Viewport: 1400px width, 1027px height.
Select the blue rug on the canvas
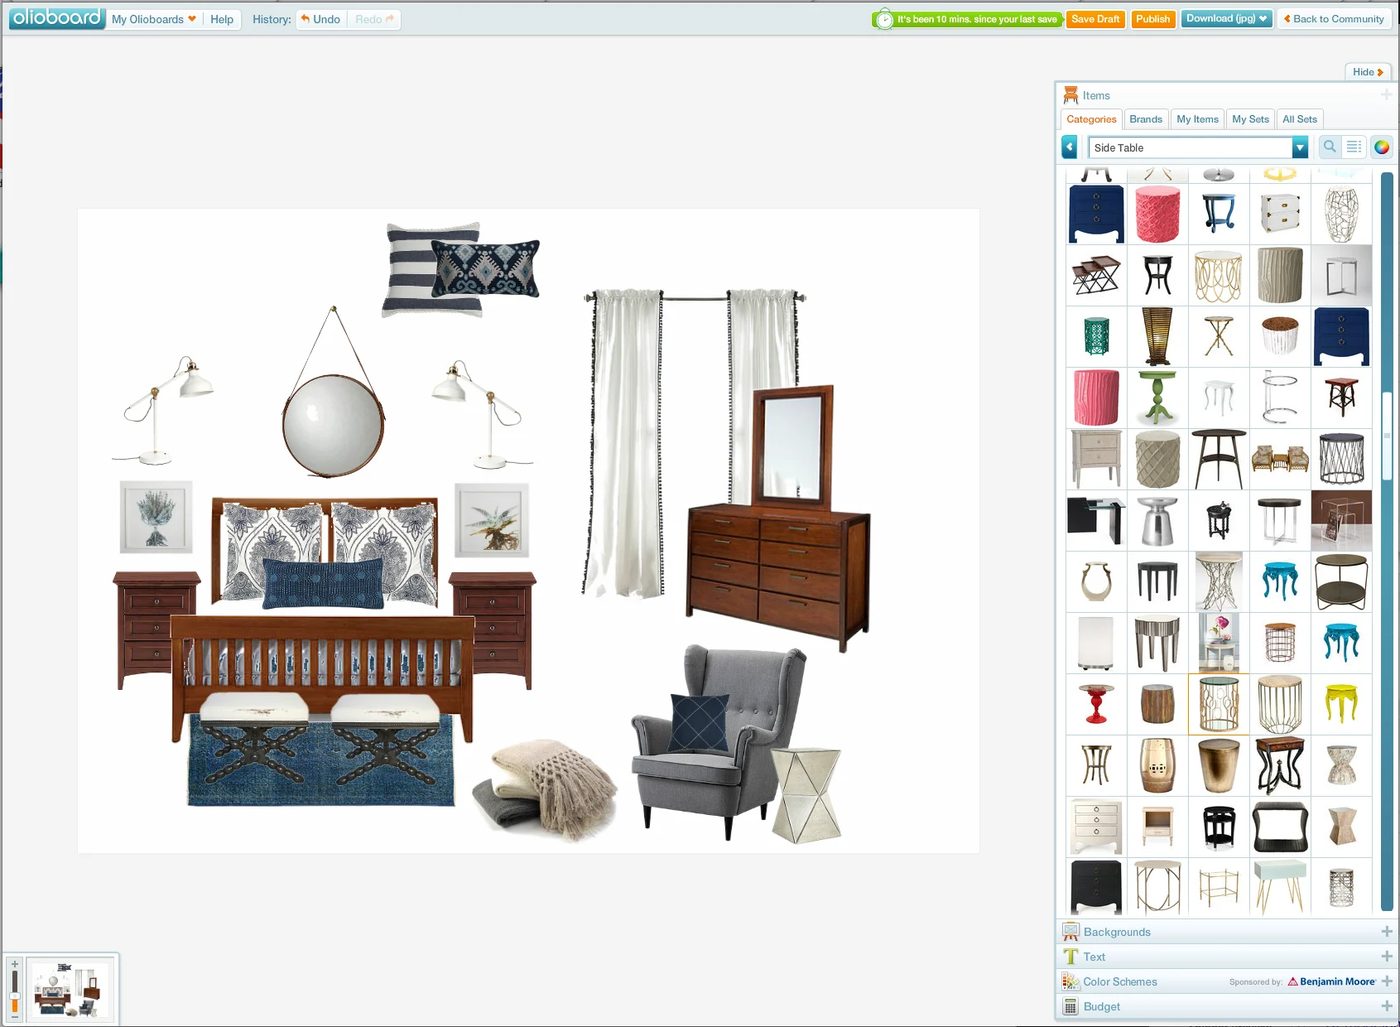click(320, 761)
